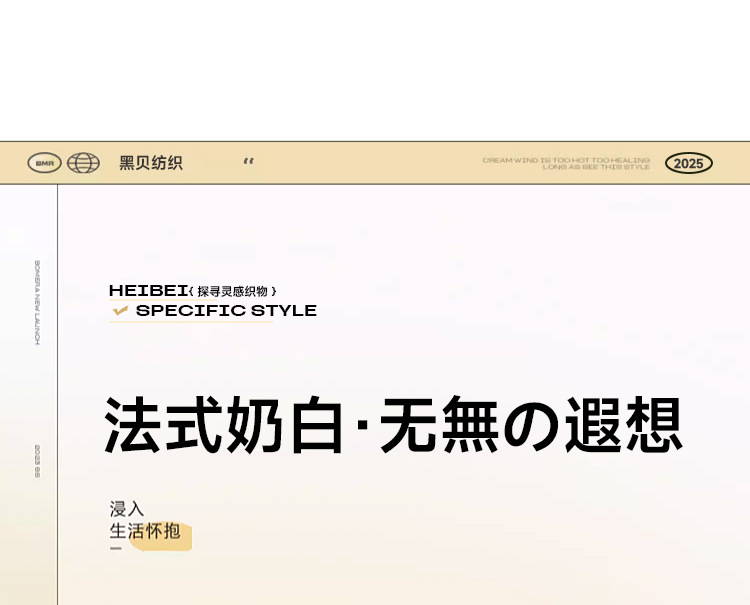Click the gold checkmark icon

[120, 311]
